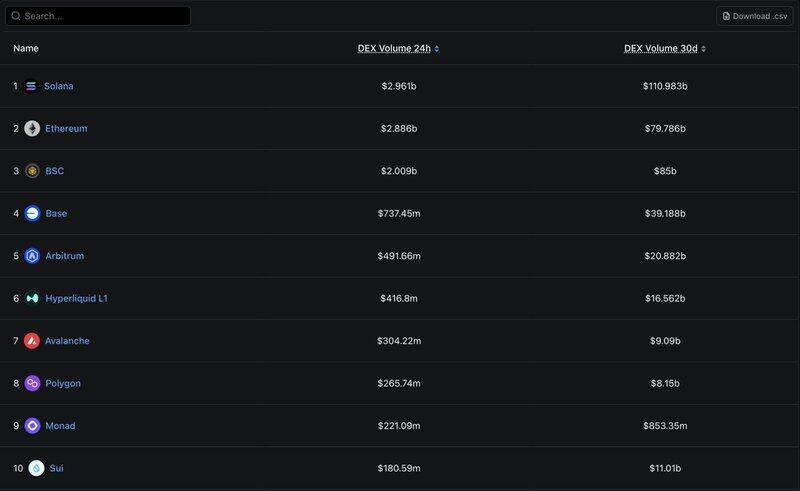Open the Hyperliquid L1 chain link

coord(76,298)
